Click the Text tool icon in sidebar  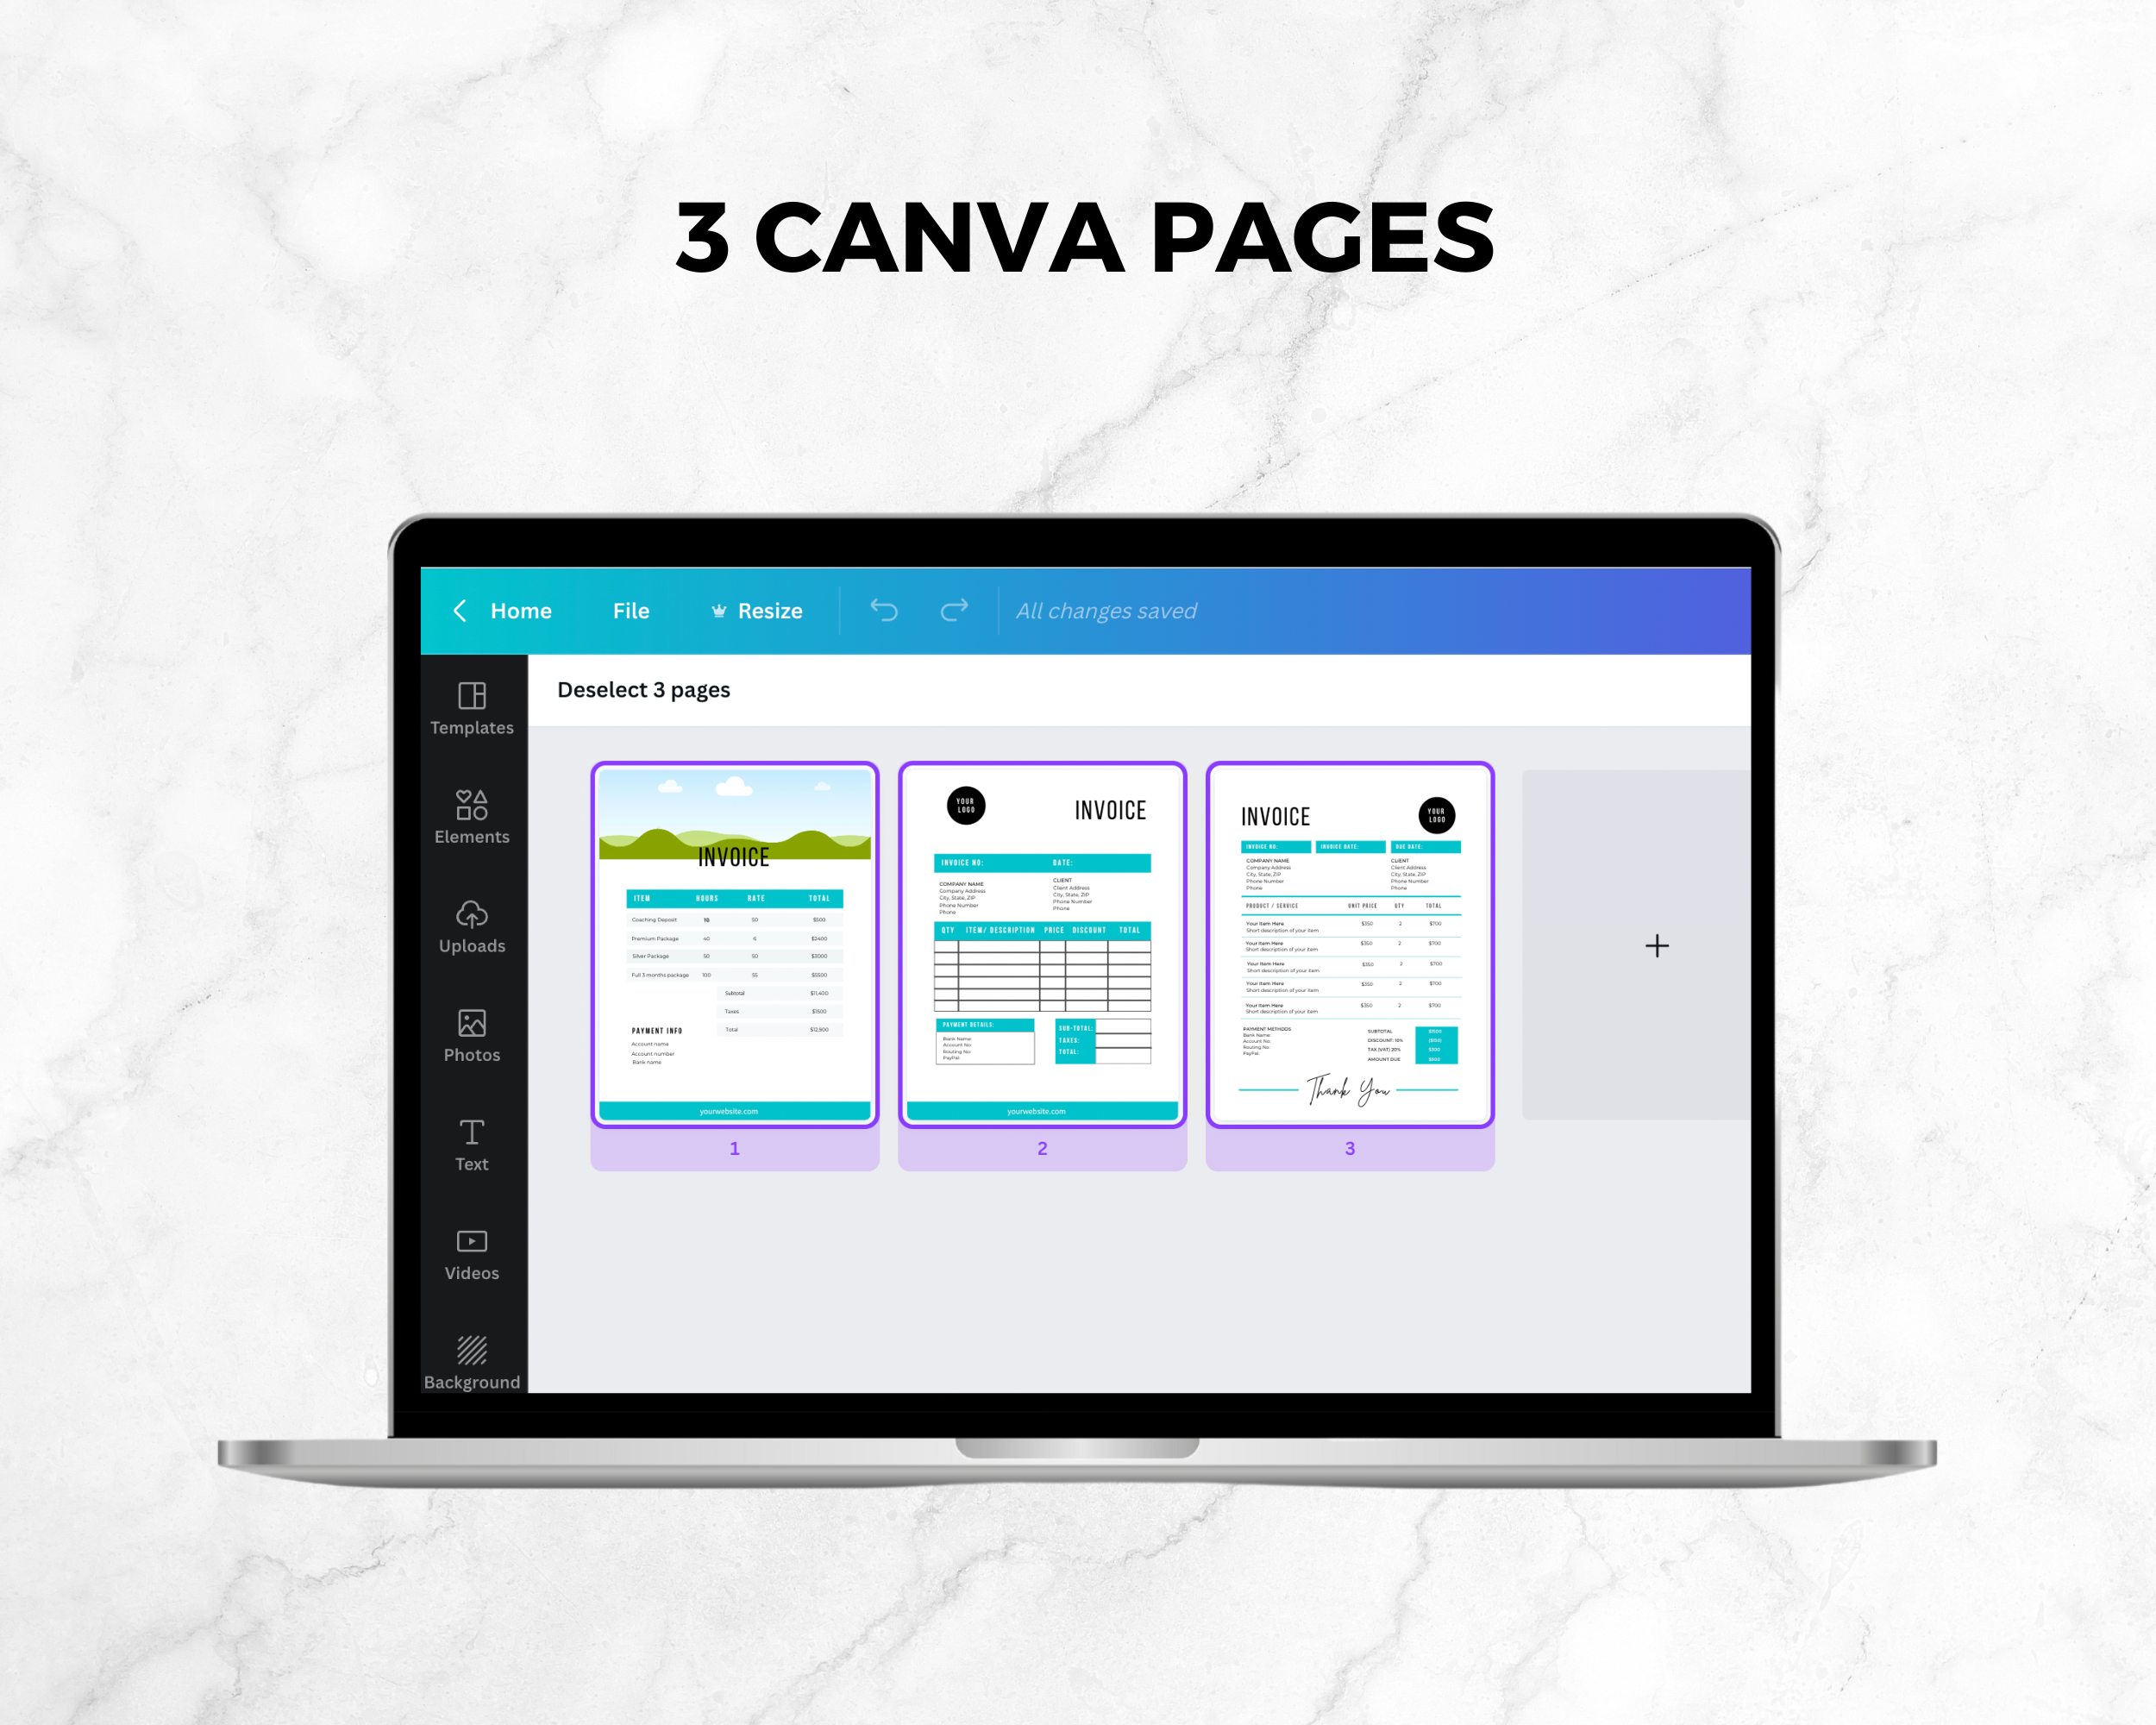[473, 1138]
